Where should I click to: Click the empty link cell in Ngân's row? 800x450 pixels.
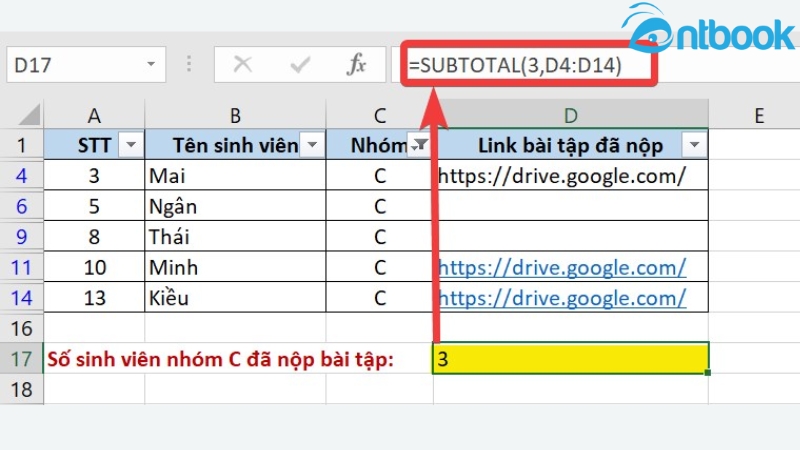(x=571, y=206)
